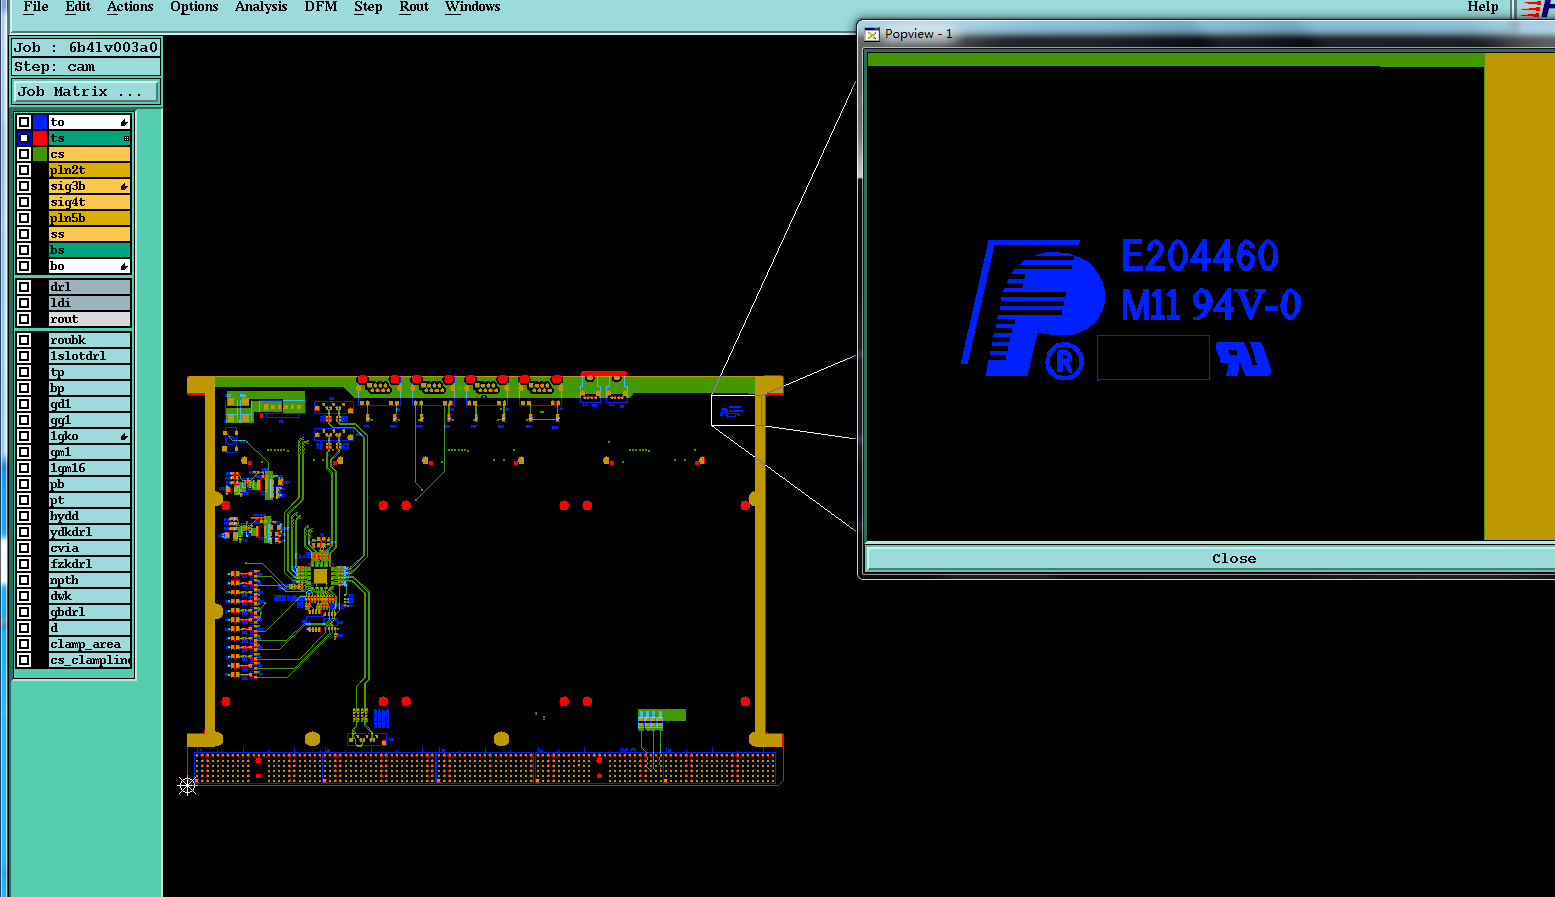This screenshot has height=897, width=1555.
Task: Open the Step menu
Action: (368, 7)
